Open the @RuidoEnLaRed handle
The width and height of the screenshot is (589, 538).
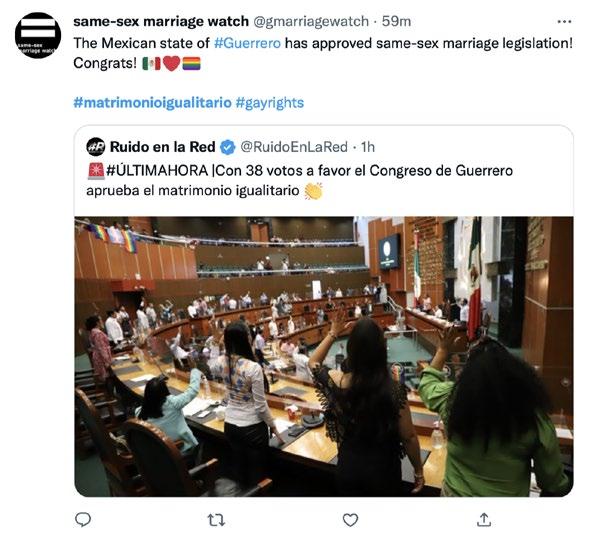click(294, 147)
